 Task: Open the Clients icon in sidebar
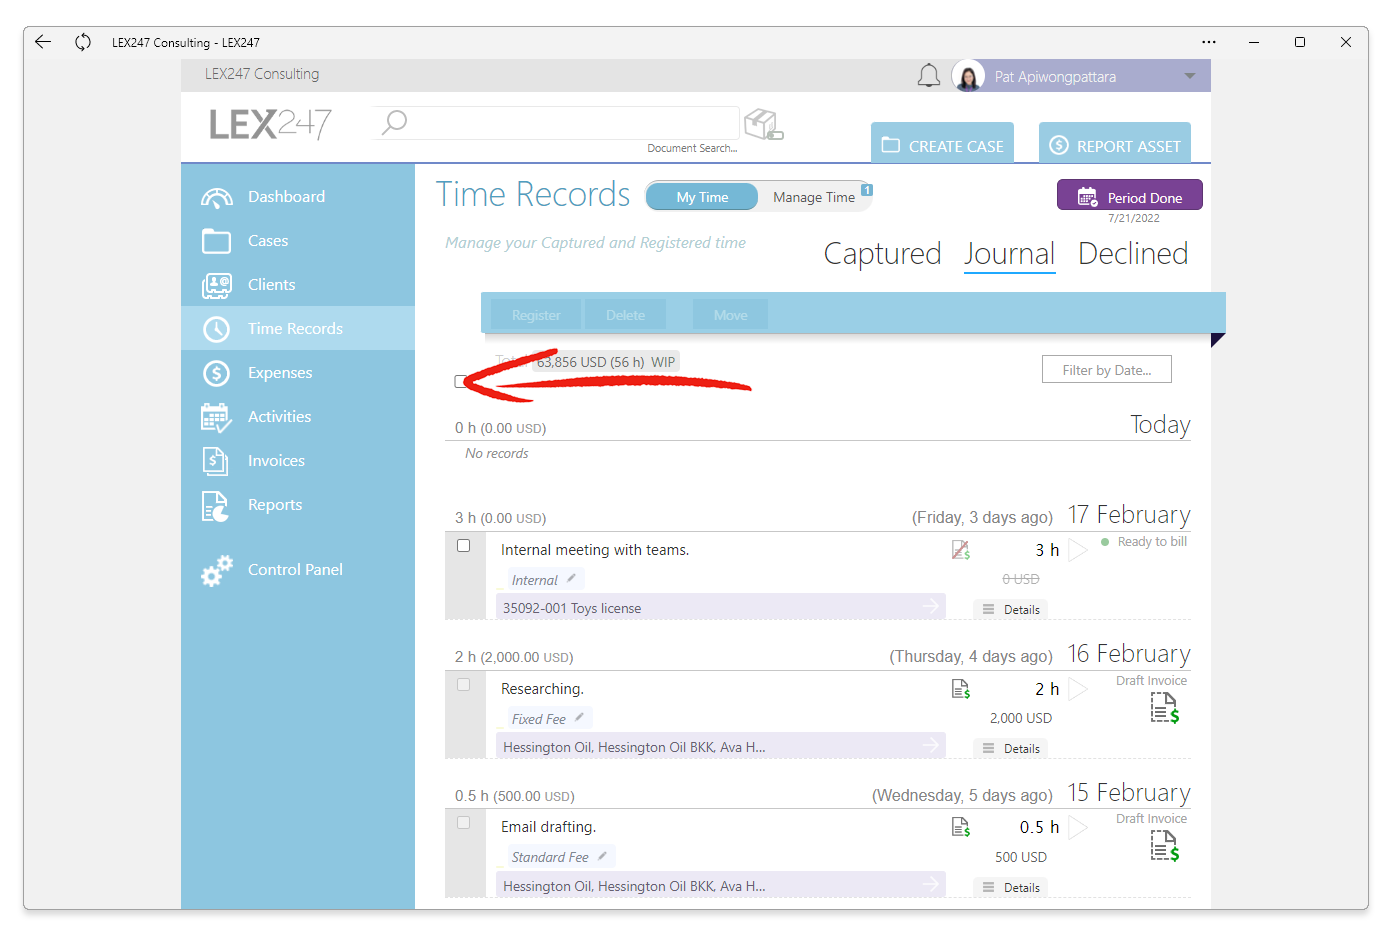pyautogui.click(x=216, y=285)
